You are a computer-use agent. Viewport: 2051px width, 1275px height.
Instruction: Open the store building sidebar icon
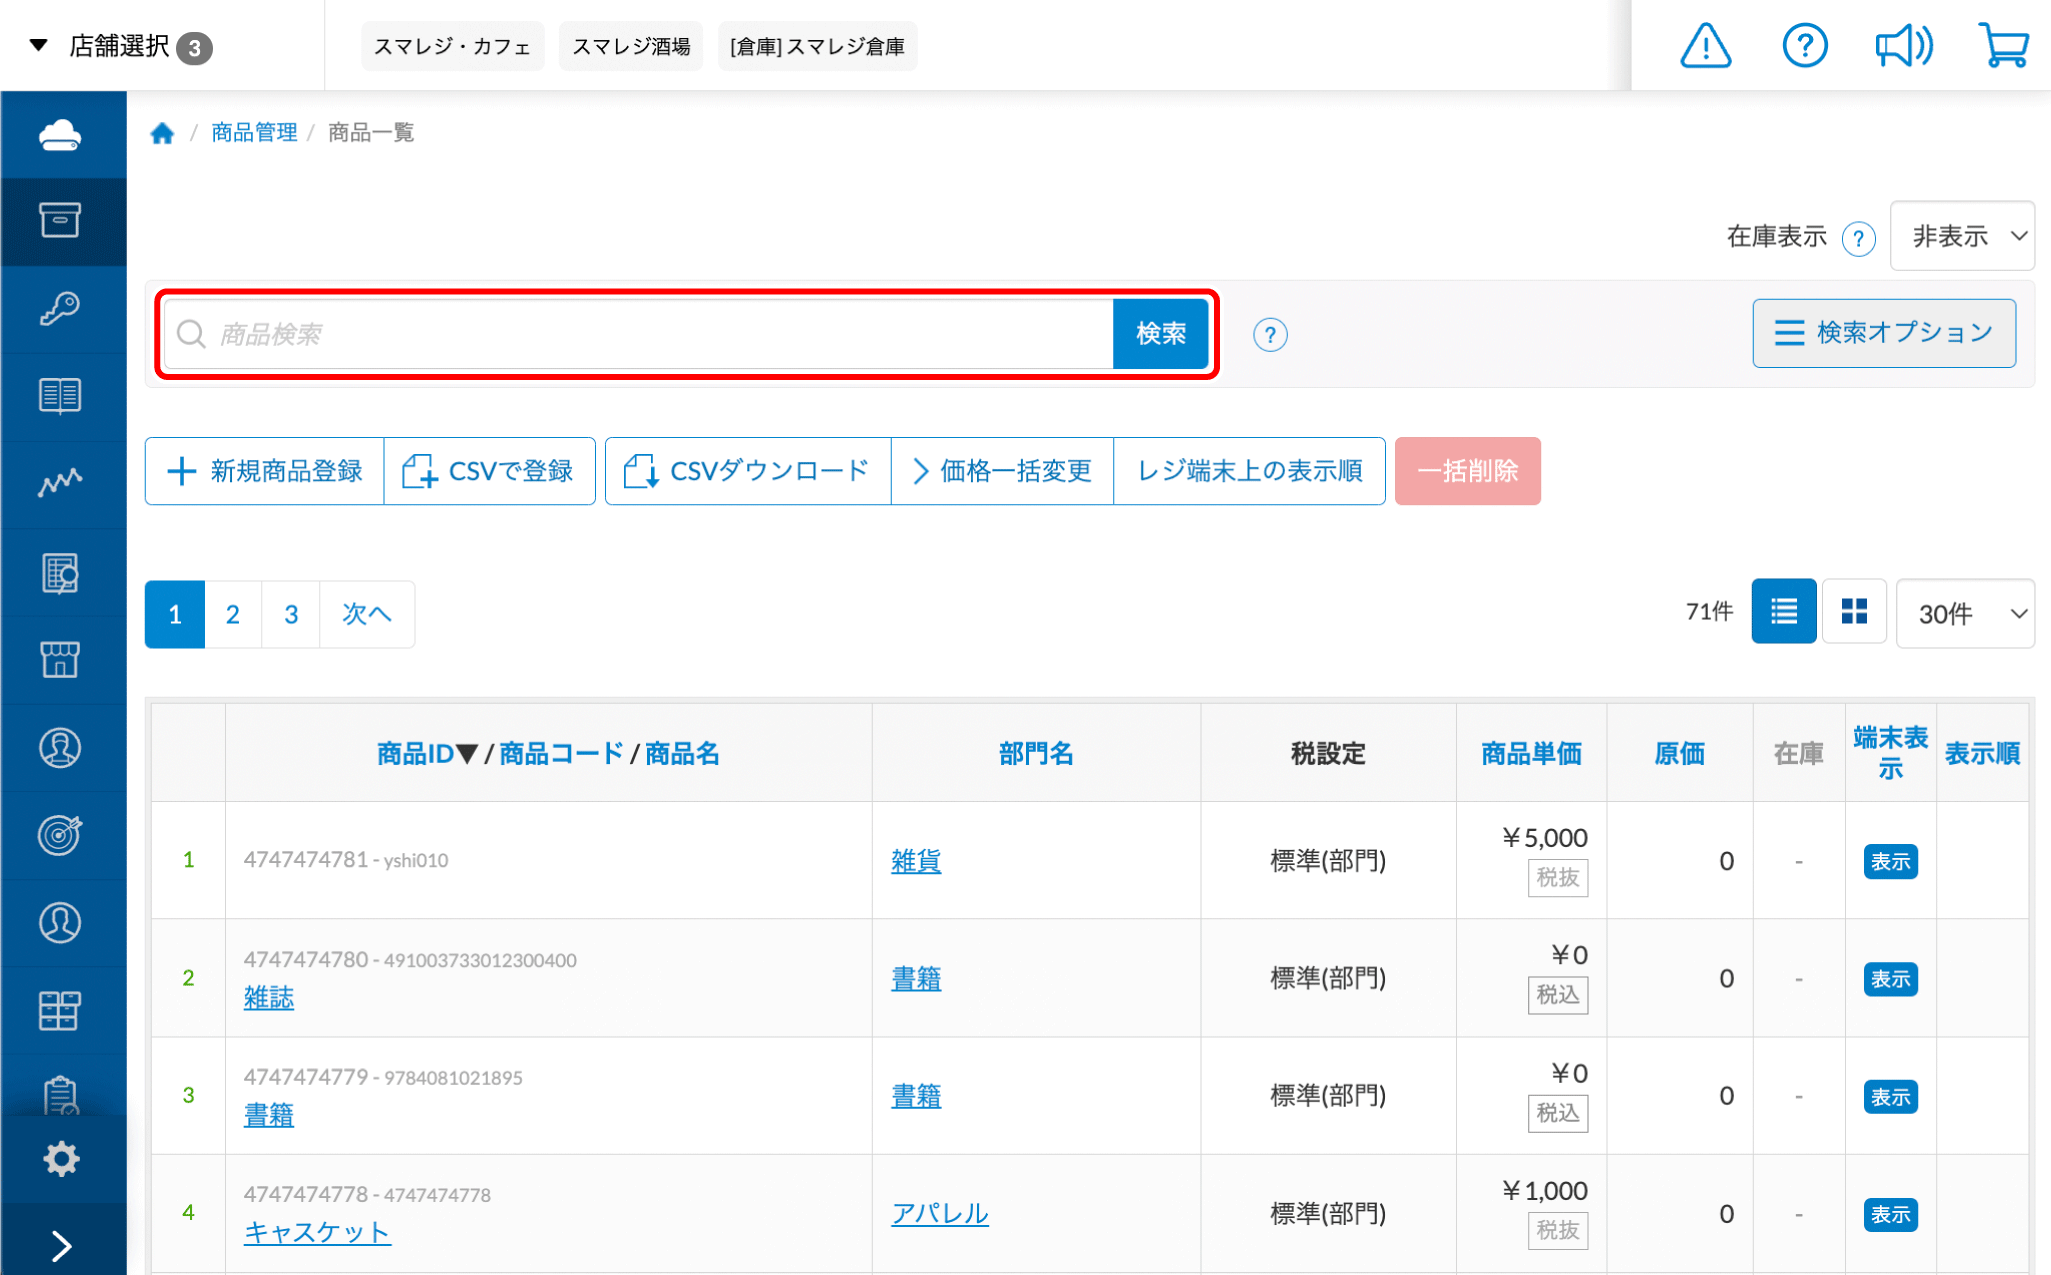(60, 660)
